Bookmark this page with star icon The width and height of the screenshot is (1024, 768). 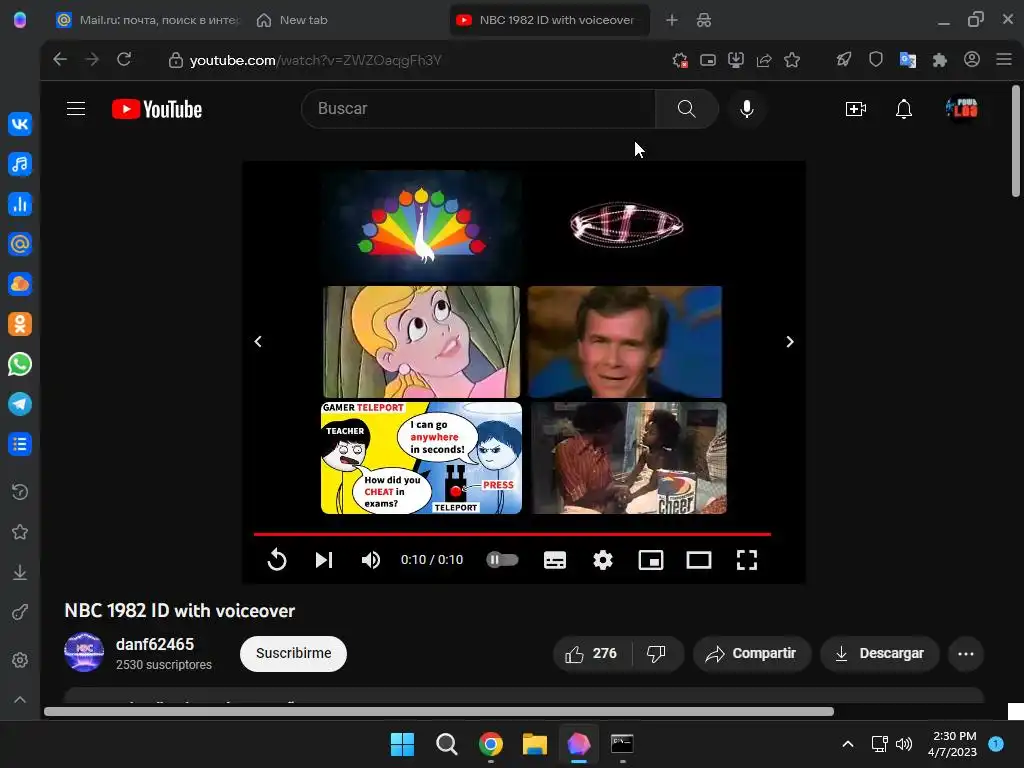792,60
